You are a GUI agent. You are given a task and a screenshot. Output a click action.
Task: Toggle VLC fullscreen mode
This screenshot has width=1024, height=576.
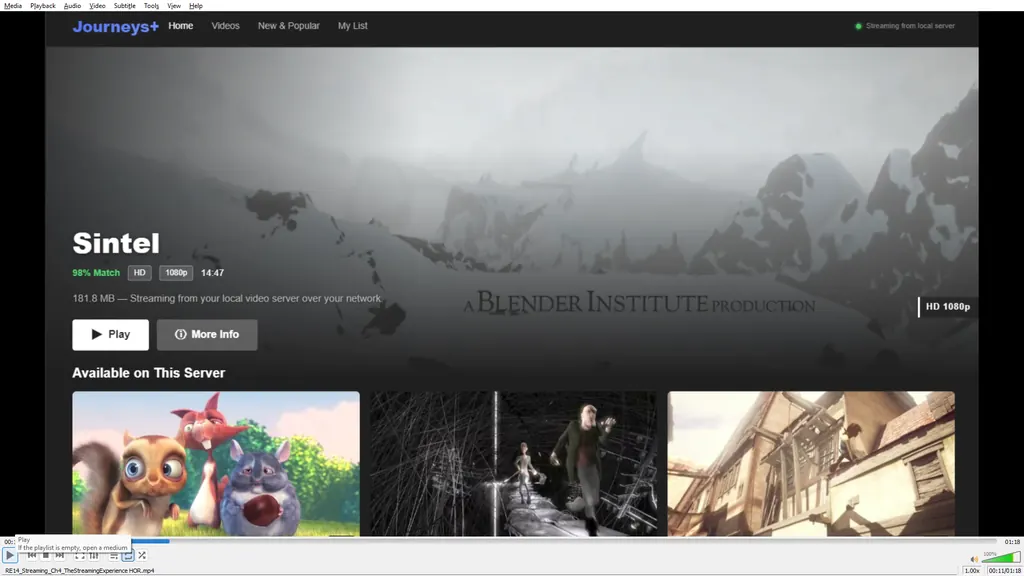pos(80,556)
